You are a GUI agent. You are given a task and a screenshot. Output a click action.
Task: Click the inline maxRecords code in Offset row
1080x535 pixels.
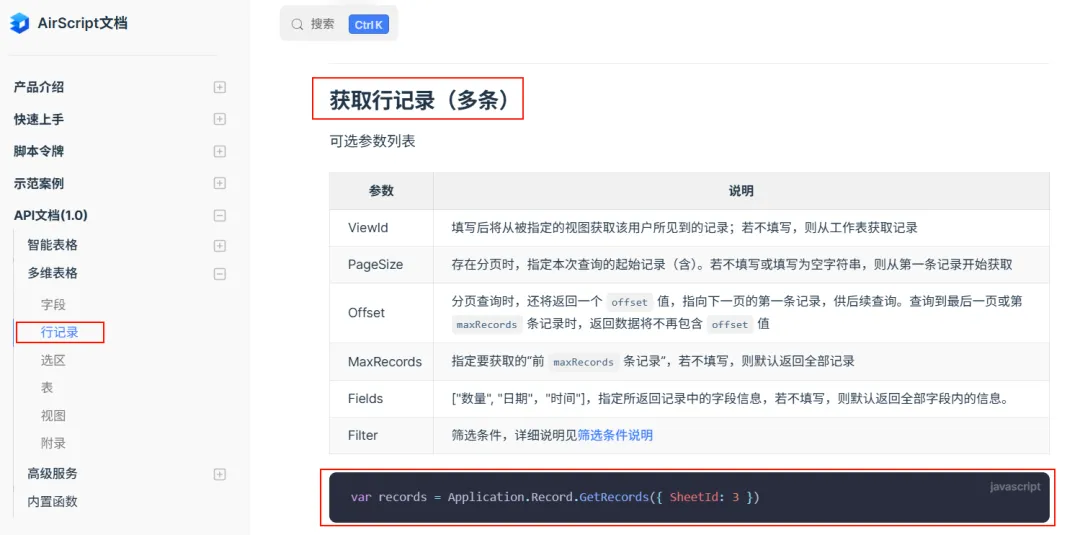[x=487, y=324]
